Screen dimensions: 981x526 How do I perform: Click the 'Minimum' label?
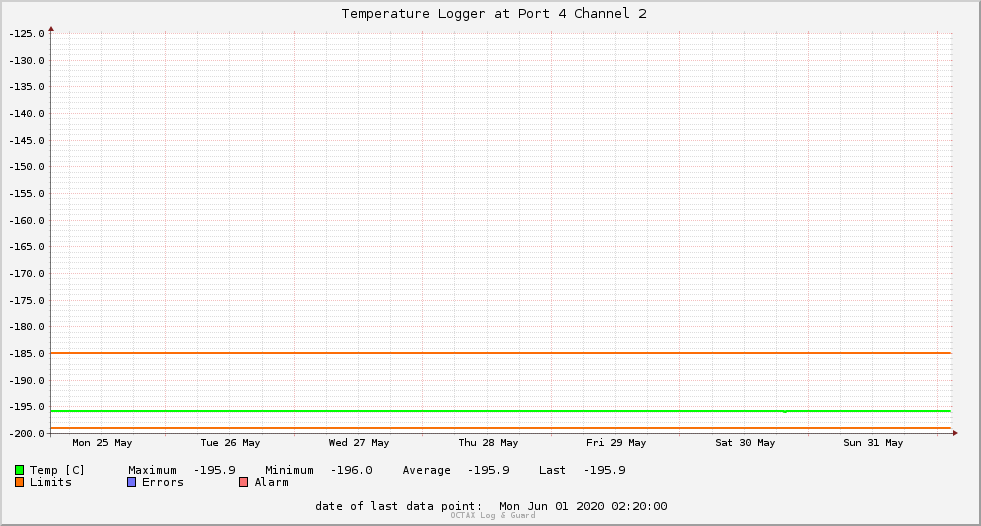click(289, 470)
